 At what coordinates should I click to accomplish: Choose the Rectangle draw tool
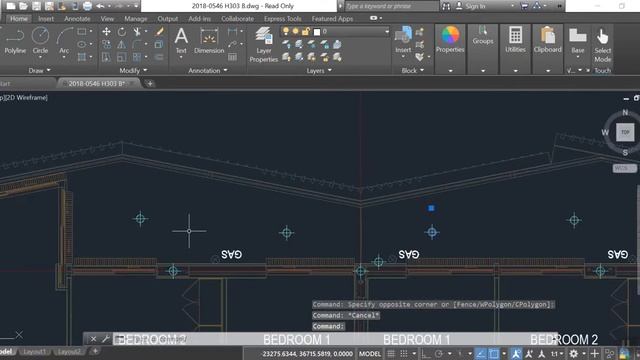click(x=82, y=31)
